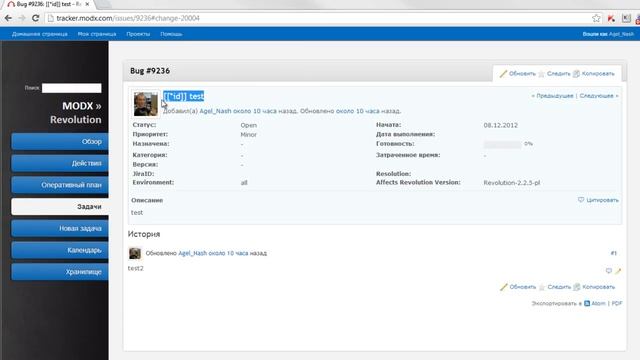Open Моя страница in top menu
The height and width of the screenshot is (360, 640).
[x=97, y=34]
